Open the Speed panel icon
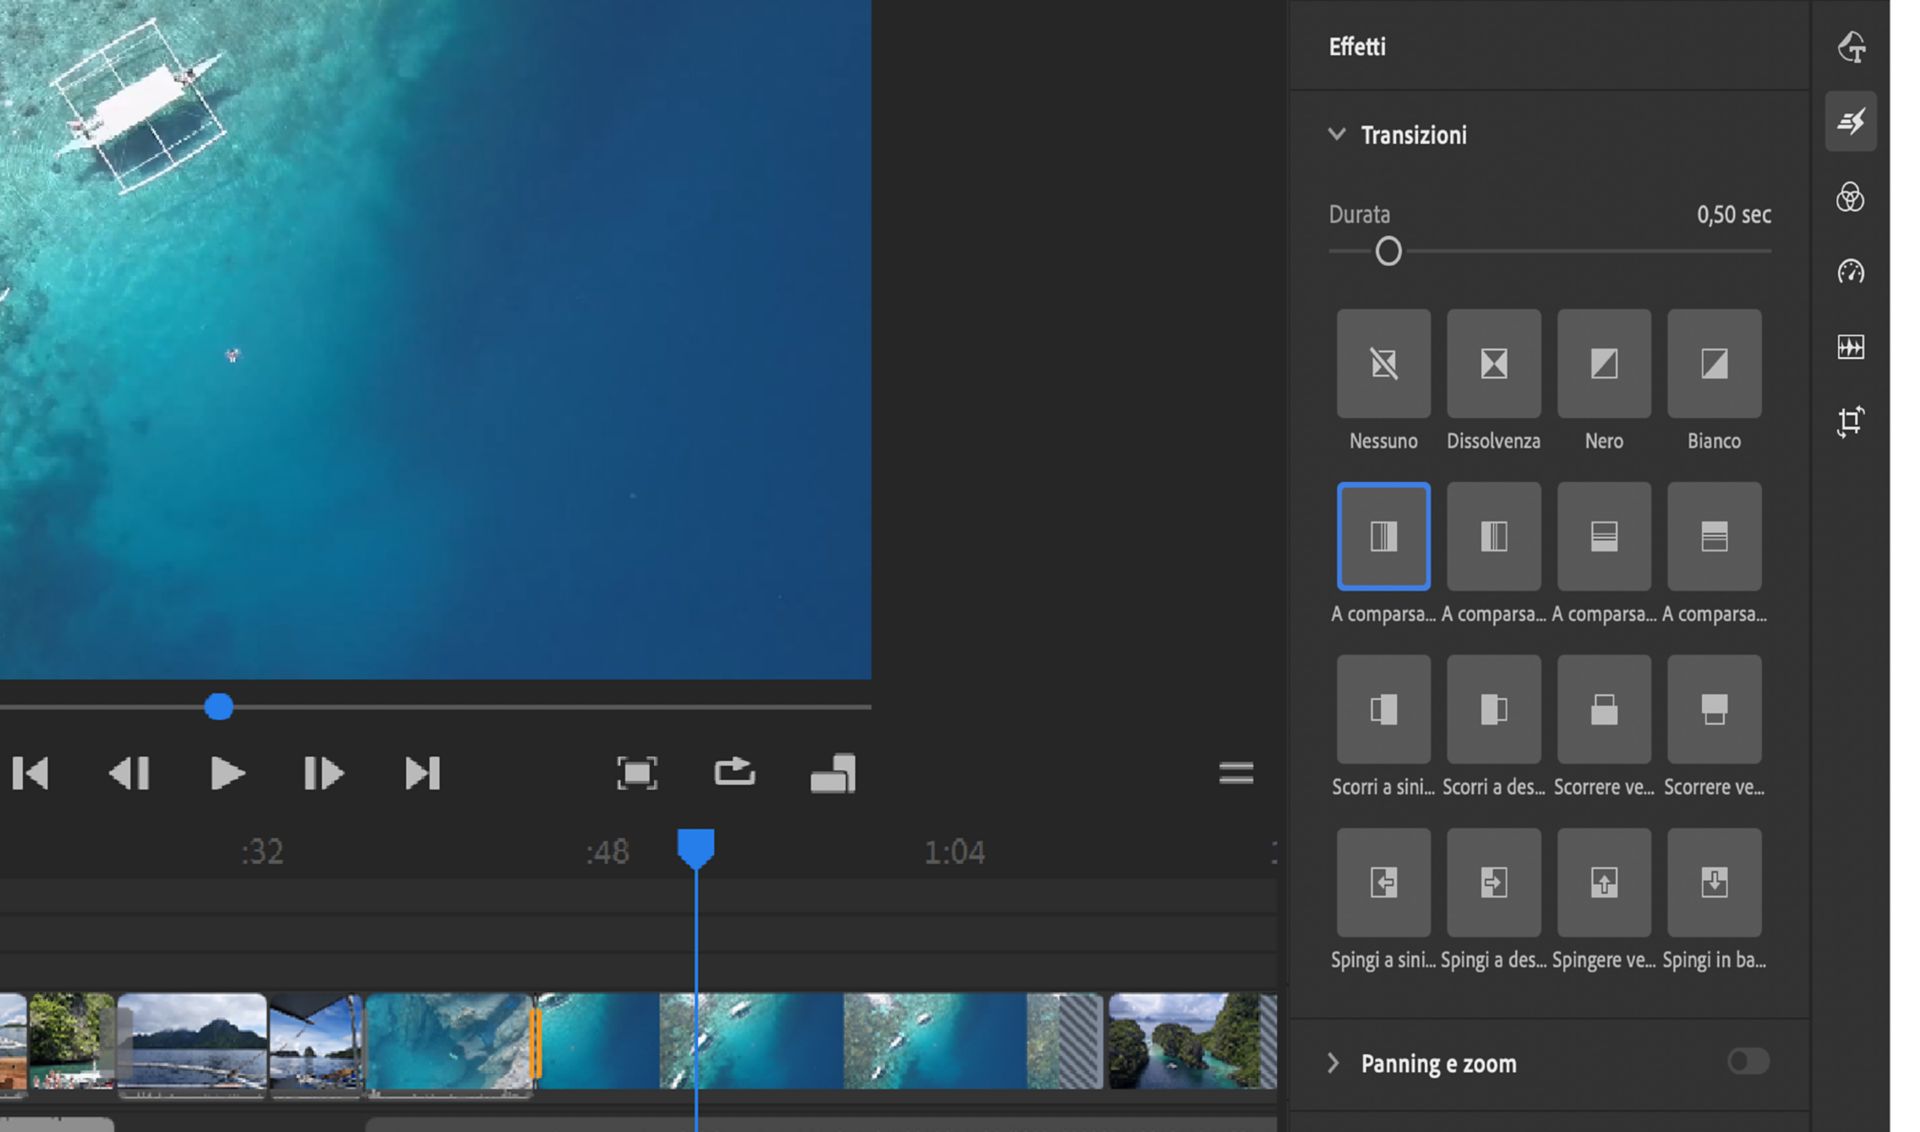Image resolution: width=1920 pixels, height=1132 pixels. 1850,272
